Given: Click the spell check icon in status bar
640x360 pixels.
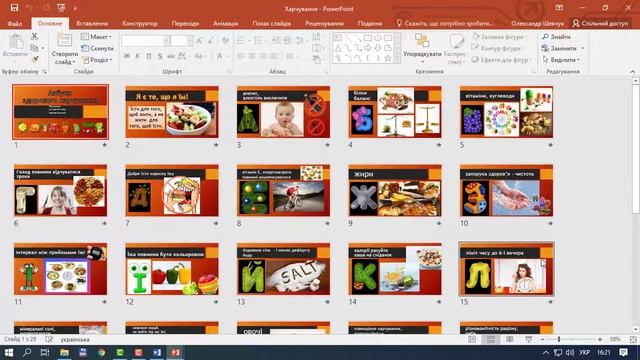Looking at the screenshot, I should click(x=49, y=340).
